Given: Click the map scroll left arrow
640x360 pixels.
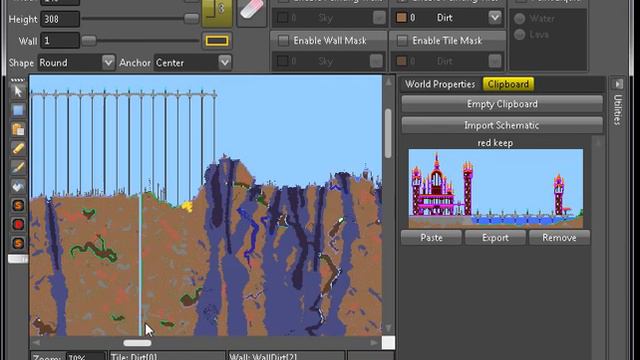Looking at the screenshot, I should tap(36, 343).
